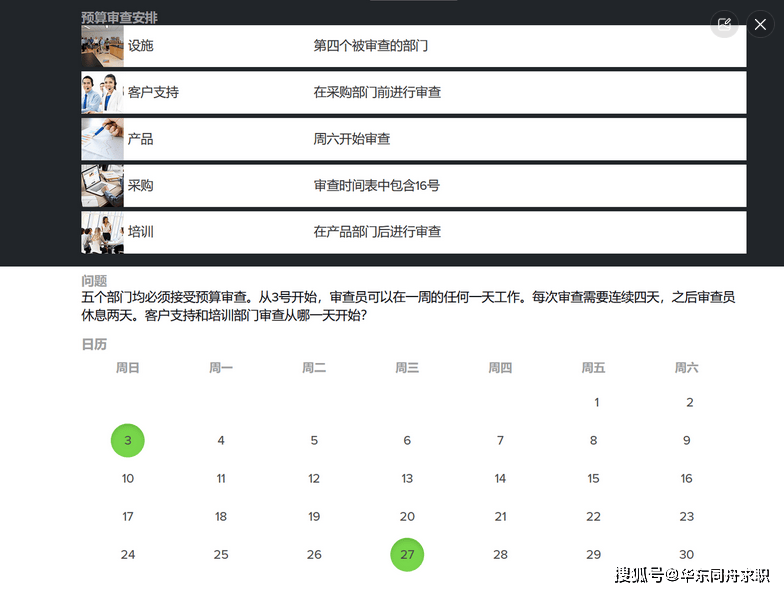
Task: Select date 17 on the calendar
Action: pos(128,516)
